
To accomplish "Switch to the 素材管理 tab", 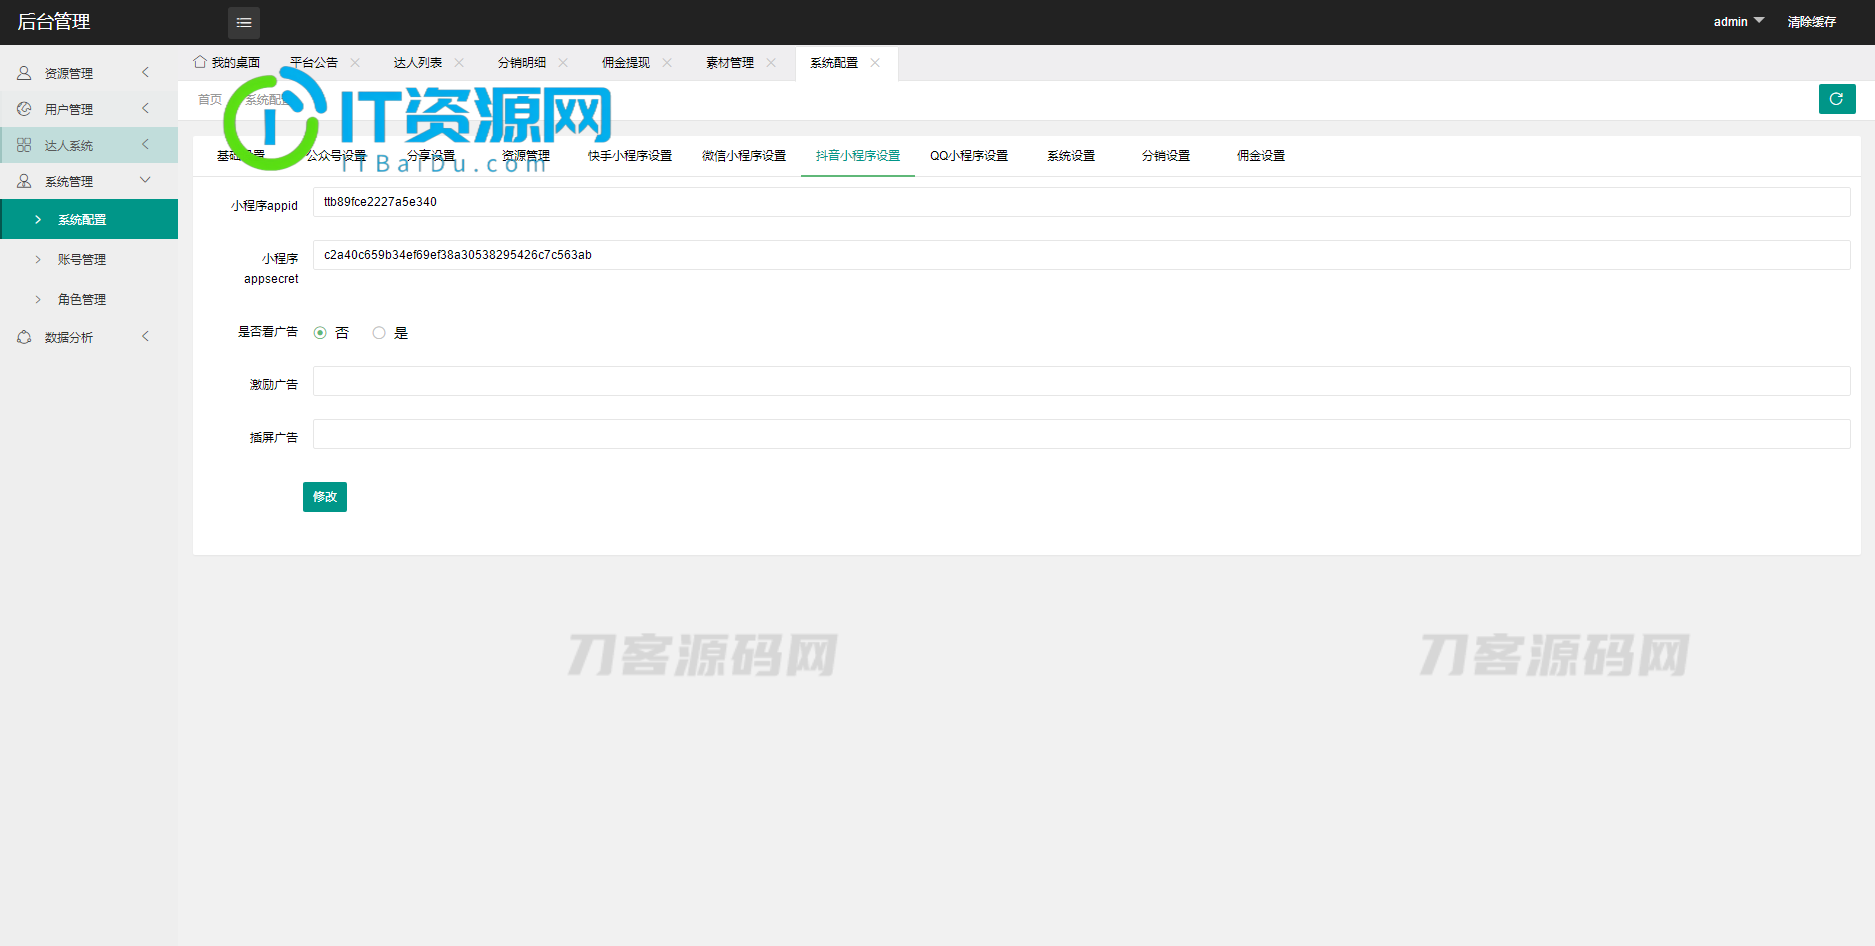I will (730, 62).
